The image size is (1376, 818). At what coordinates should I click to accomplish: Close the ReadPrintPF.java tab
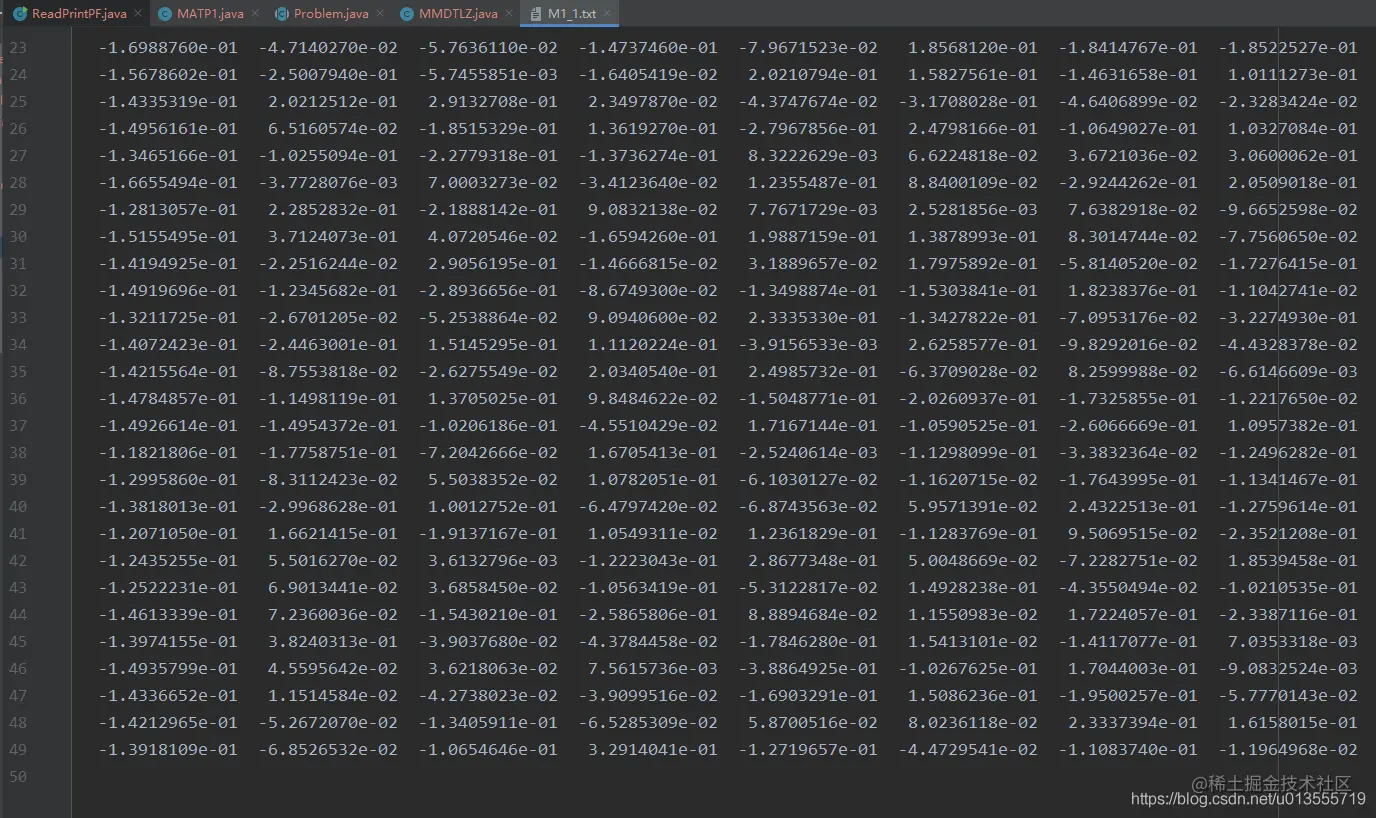137,14
